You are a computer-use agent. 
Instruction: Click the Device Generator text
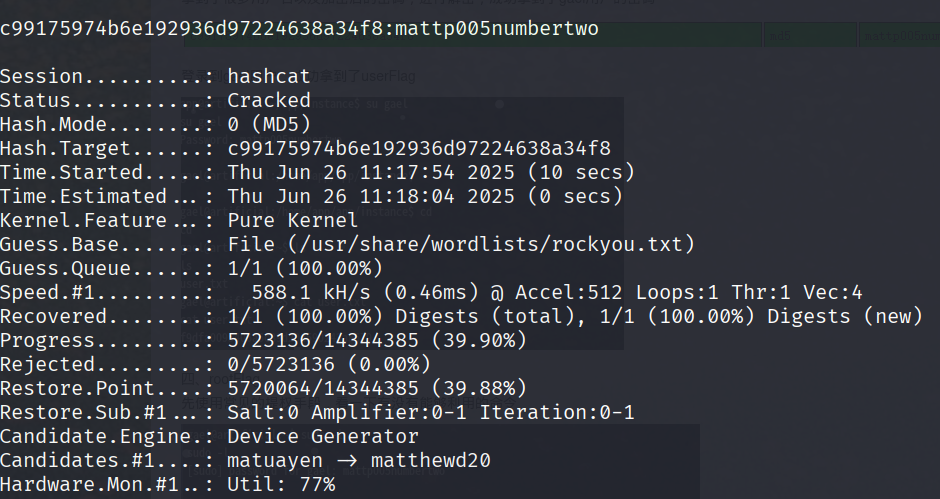pyautogui.click(x=323, y=436)
